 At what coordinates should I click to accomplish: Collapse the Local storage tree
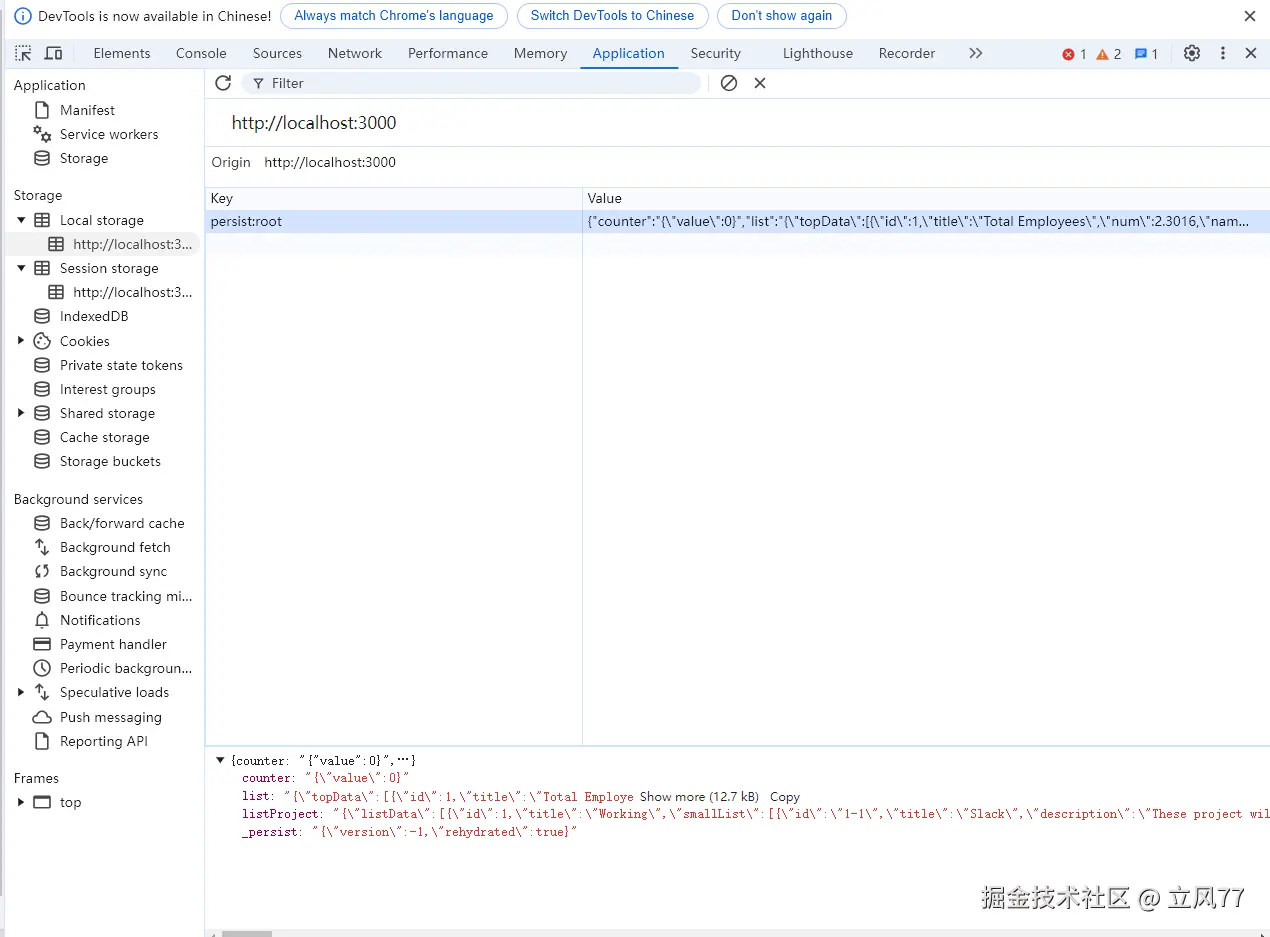tap(21, 220)
